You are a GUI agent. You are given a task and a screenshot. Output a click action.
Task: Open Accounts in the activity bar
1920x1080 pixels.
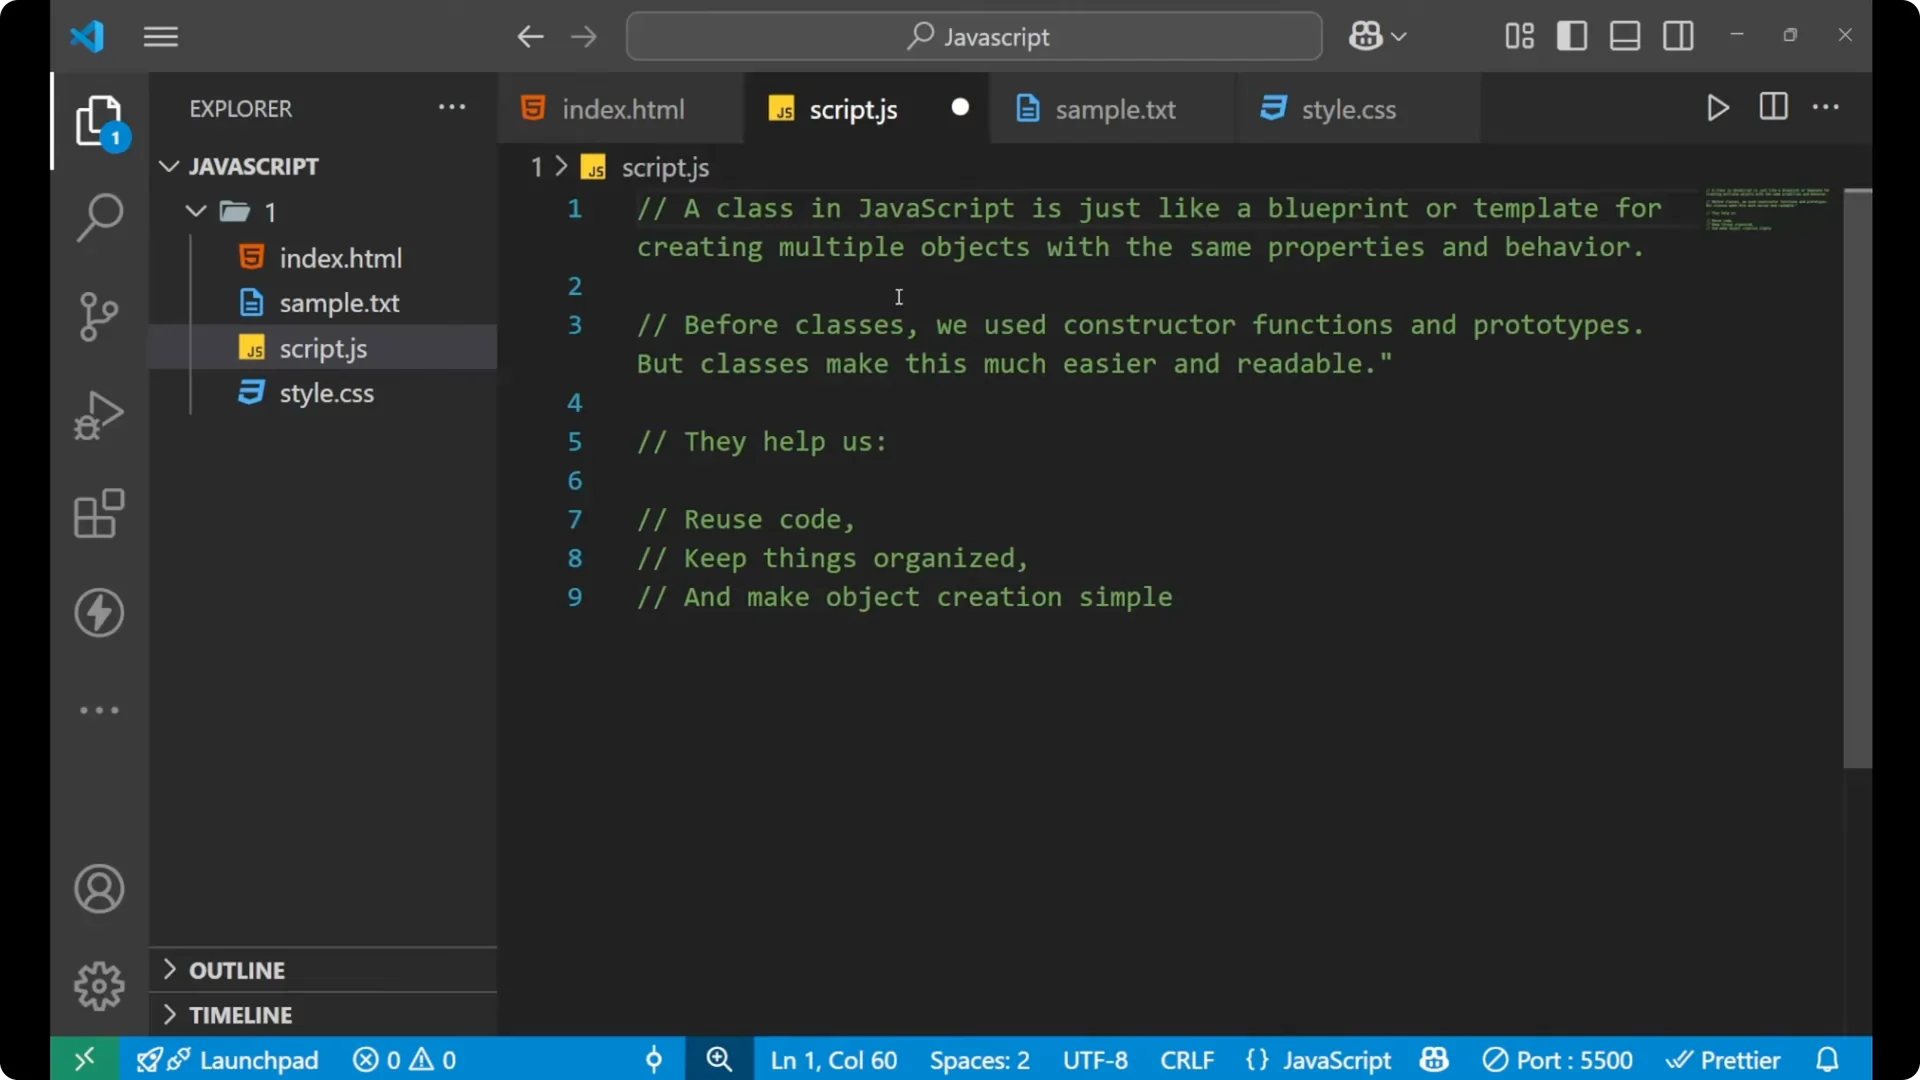(98, 889)
